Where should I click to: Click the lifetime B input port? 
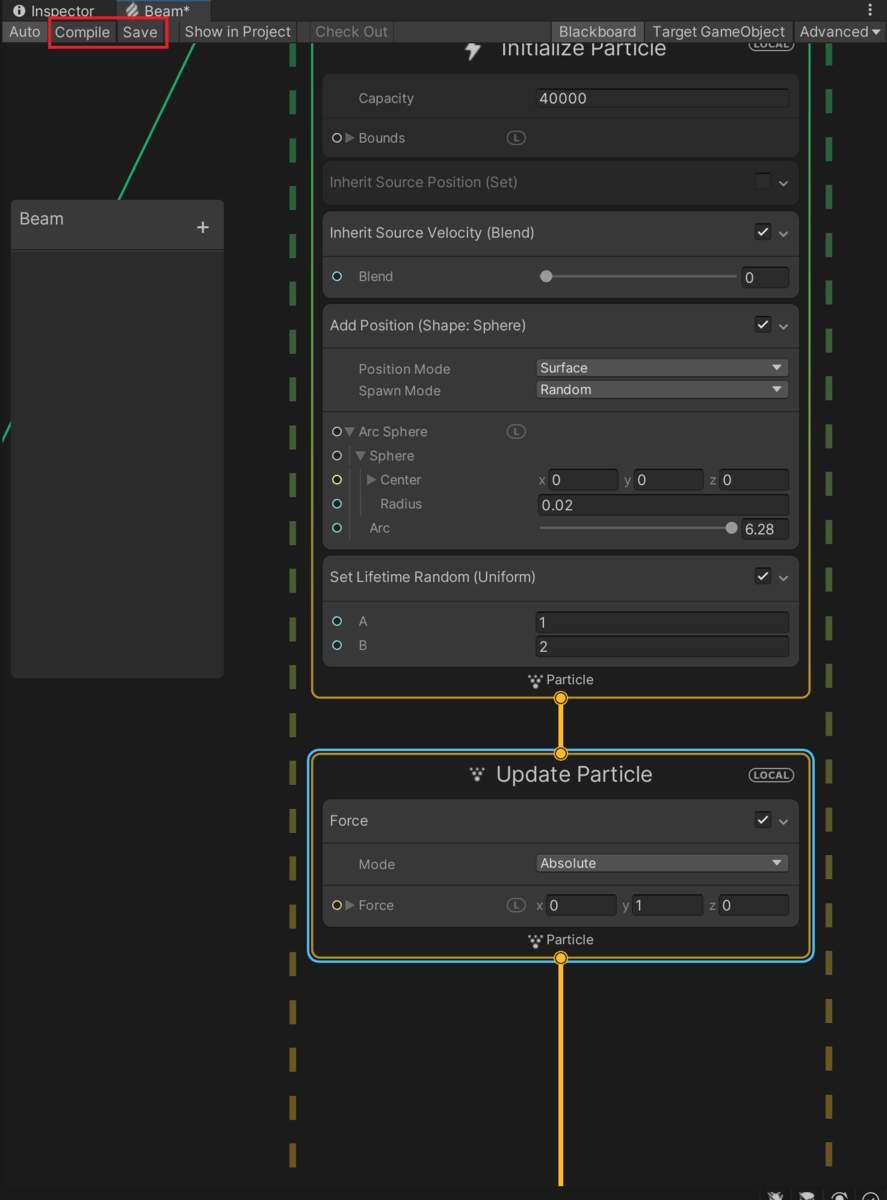(337, 646)
